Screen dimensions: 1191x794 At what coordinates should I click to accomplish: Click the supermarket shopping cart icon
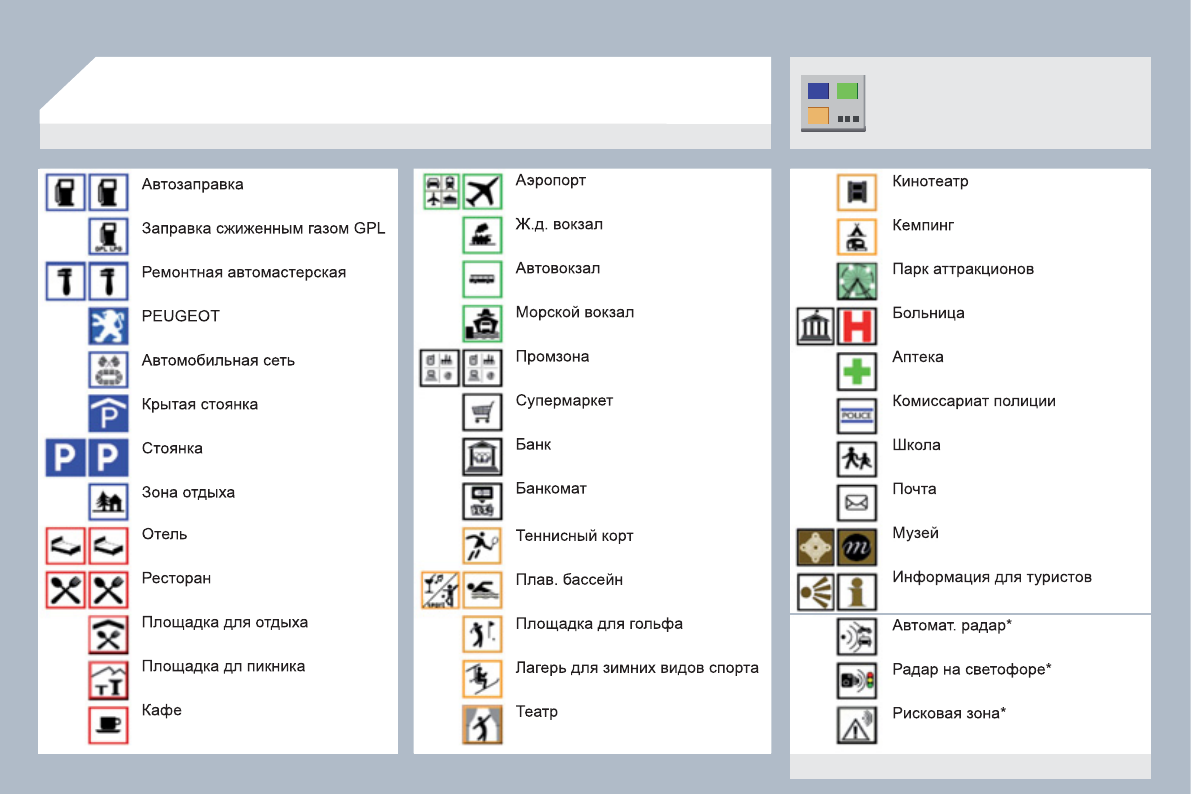coord(482,411)
